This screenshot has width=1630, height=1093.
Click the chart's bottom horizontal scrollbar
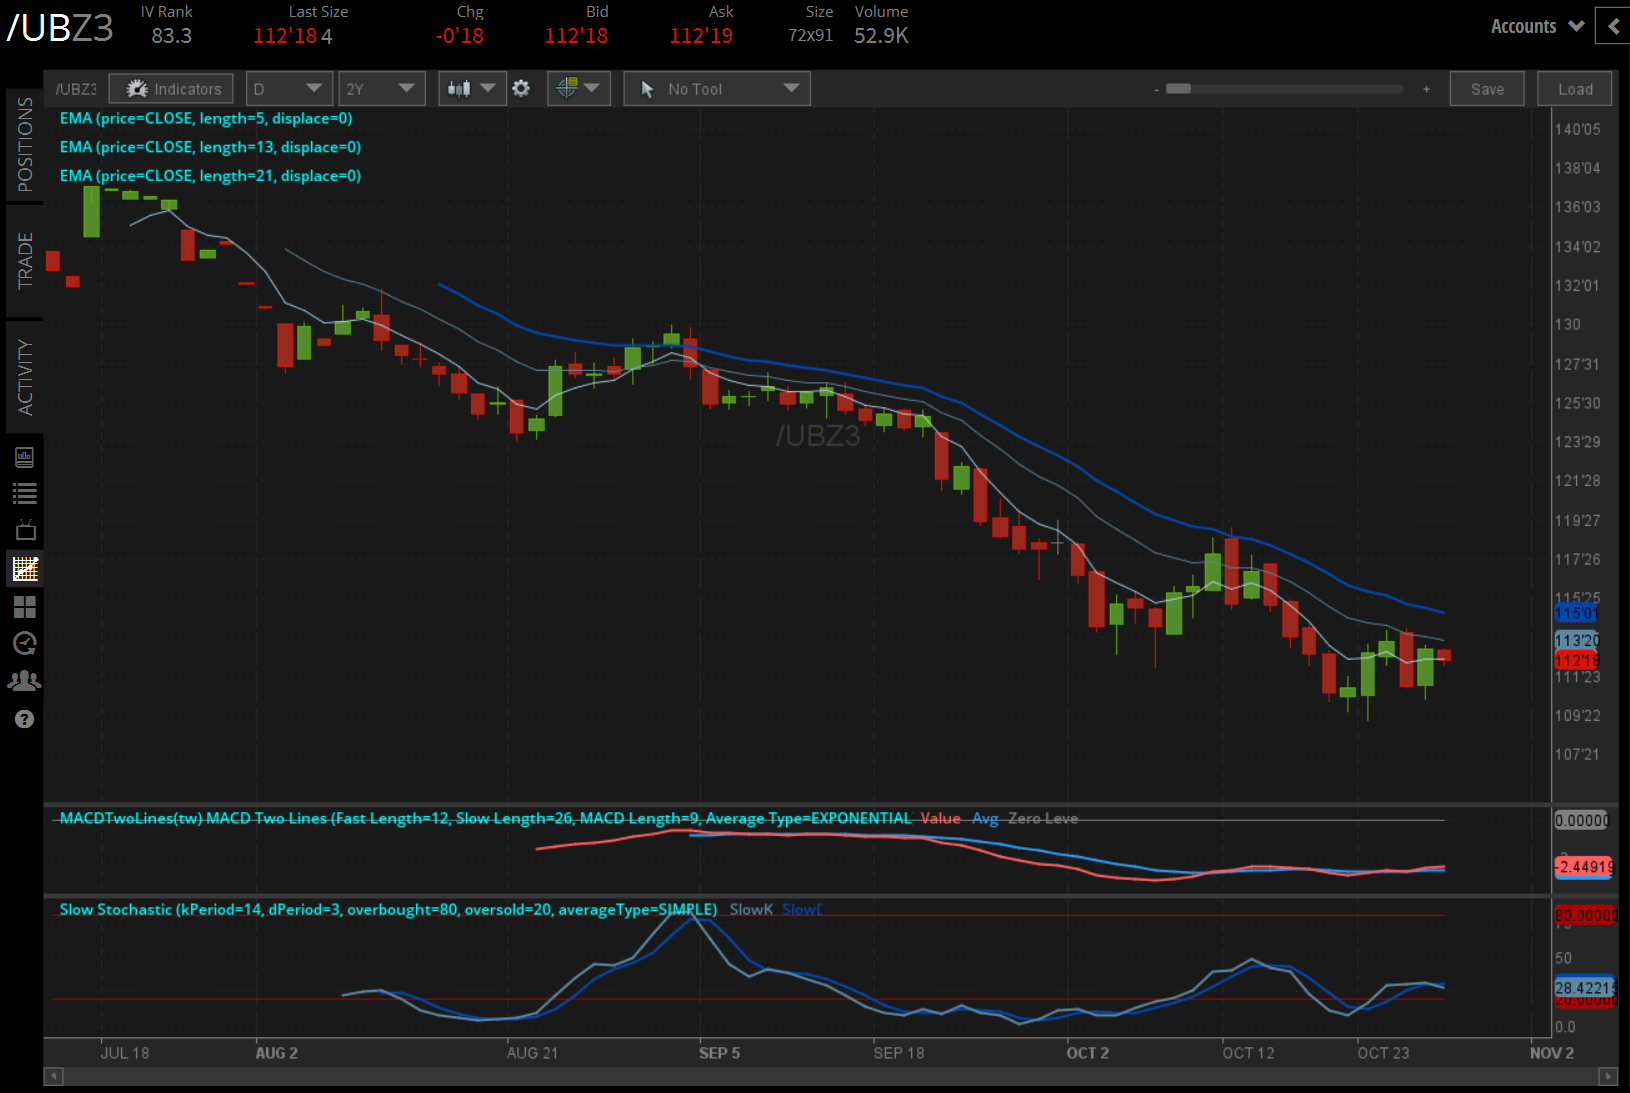(x=831, y=1076)
